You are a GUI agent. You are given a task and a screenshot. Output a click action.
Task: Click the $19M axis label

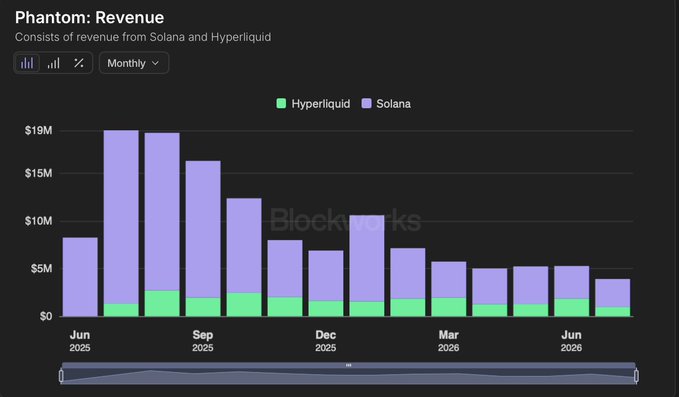[39, 130]
